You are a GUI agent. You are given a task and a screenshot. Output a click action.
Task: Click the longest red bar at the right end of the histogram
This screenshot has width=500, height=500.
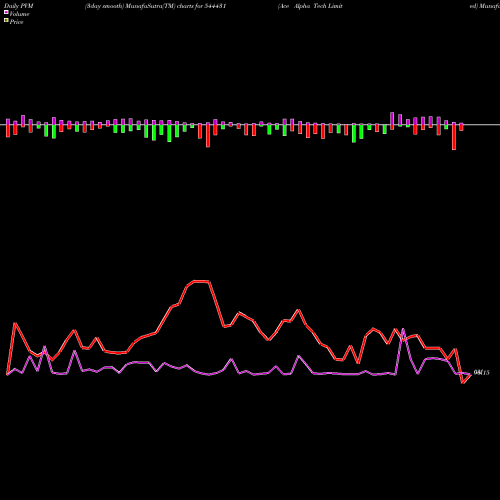[x=454, y=136]
